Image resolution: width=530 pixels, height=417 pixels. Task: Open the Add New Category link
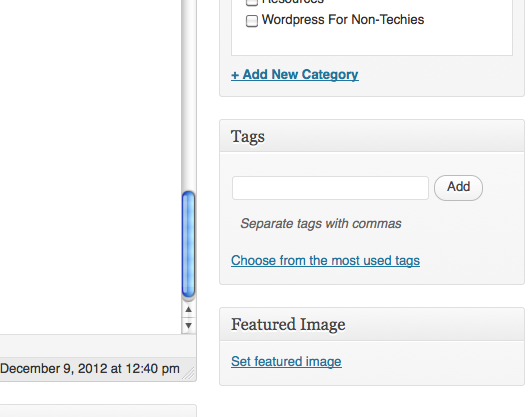coord(295,74)
